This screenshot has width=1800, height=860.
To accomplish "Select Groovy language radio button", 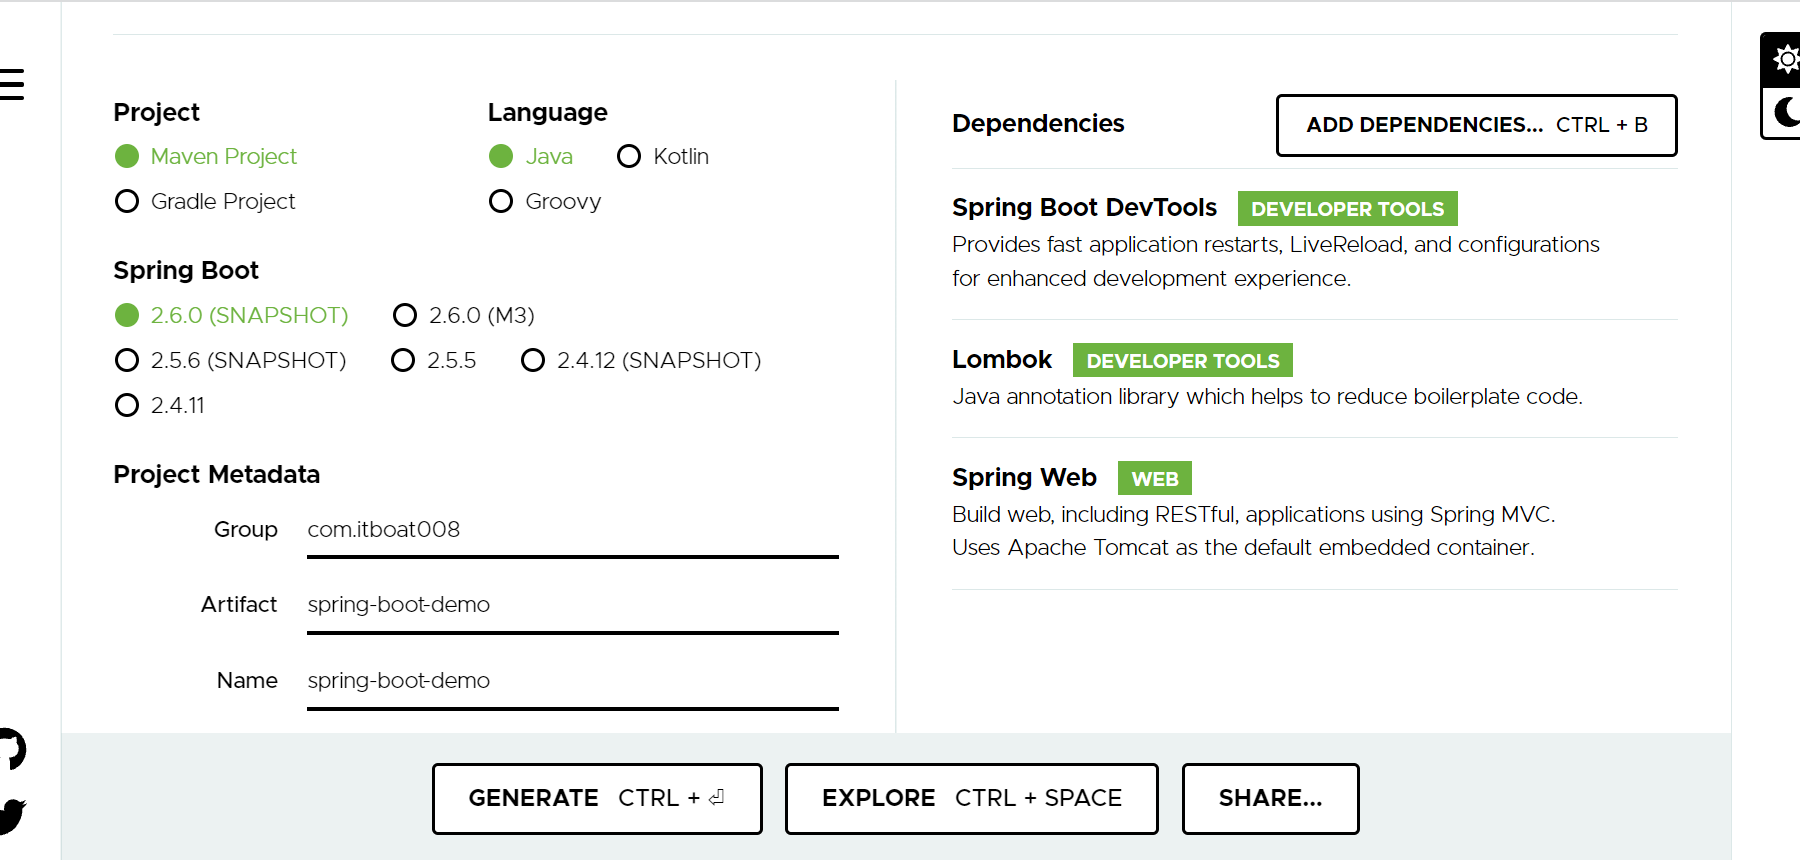I will (x=501, y=202).
